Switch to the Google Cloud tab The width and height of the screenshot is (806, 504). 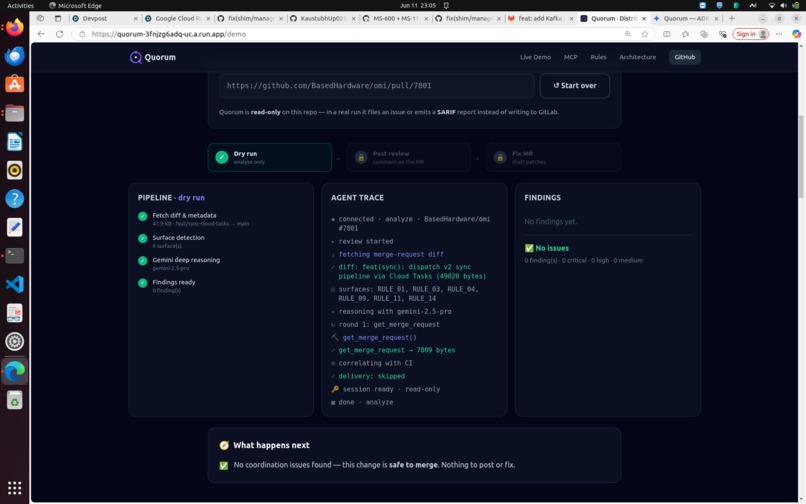[x=177, y=19]
